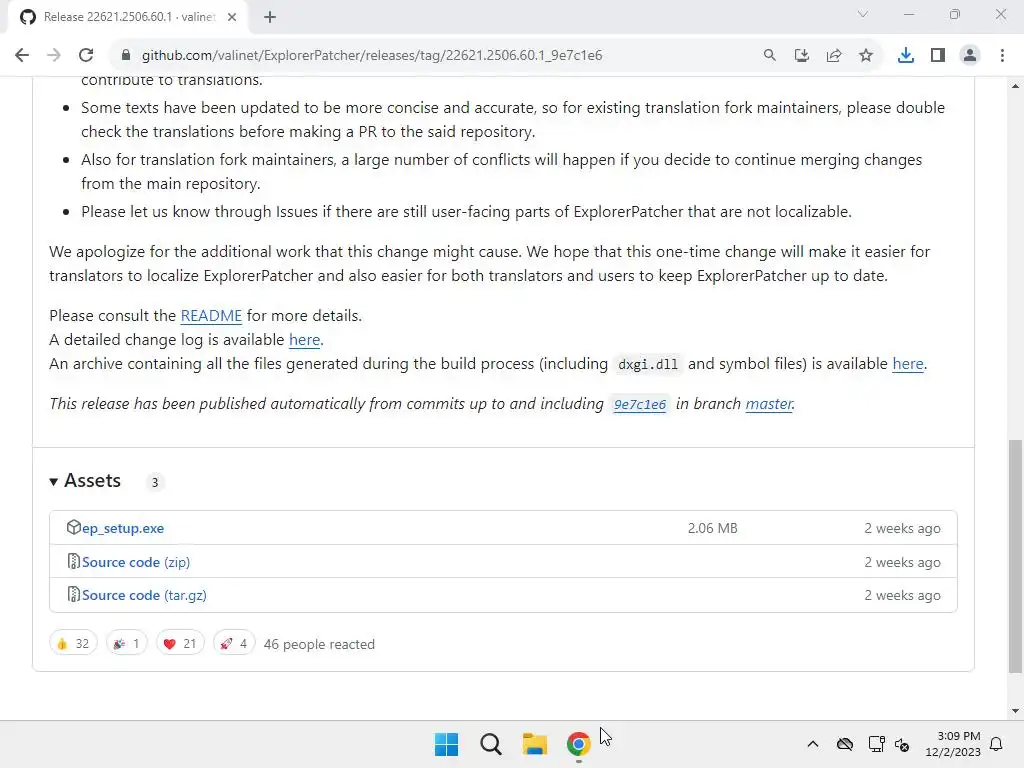
Task: Click the thumbs up reaction with 32
Action: 73,644
